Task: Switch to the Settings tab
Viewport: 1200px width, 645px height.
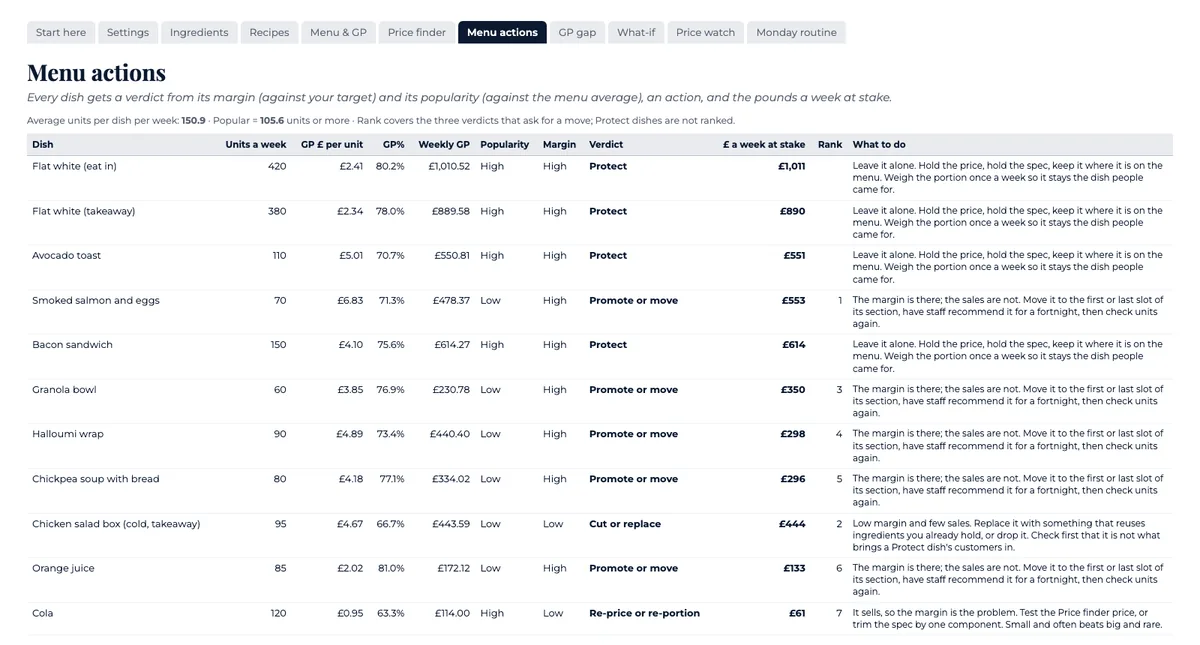Action: click(x=128, y=32)
